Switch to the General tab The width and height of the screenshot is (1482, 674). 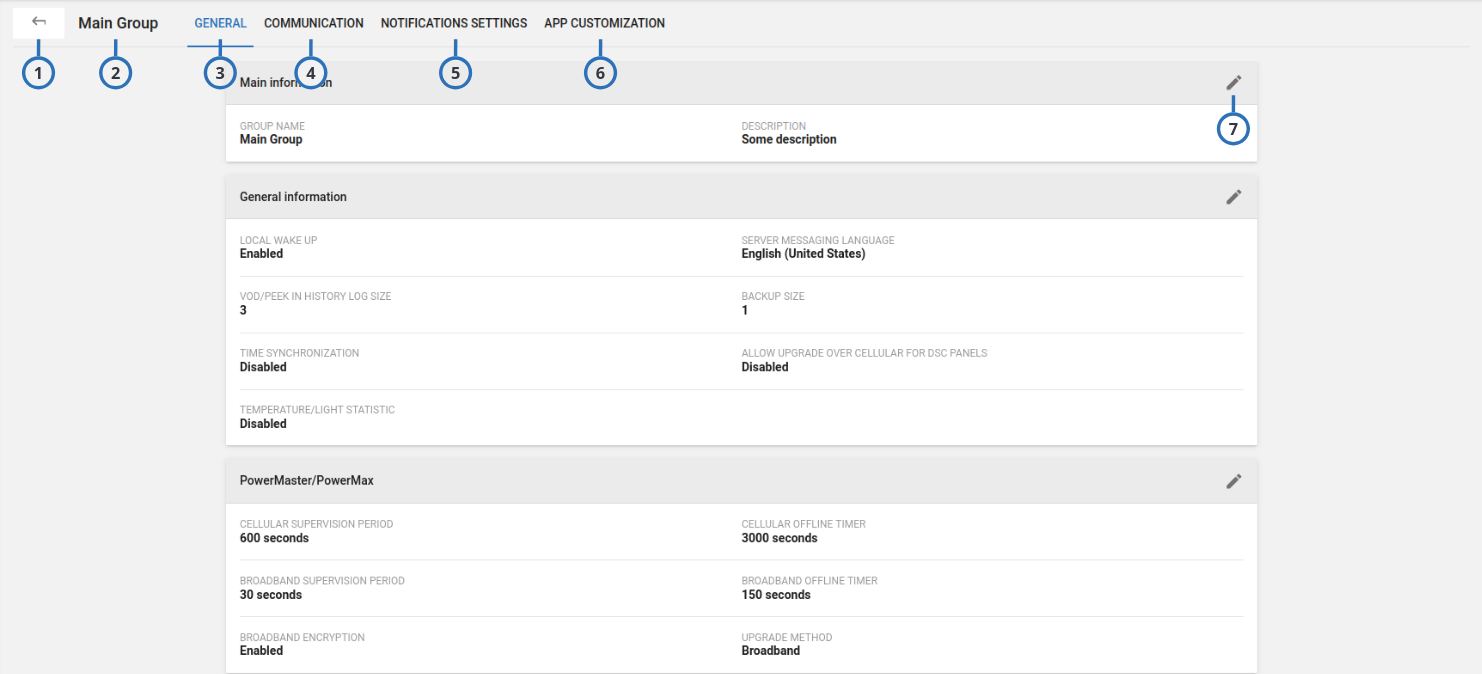[220, 23]
